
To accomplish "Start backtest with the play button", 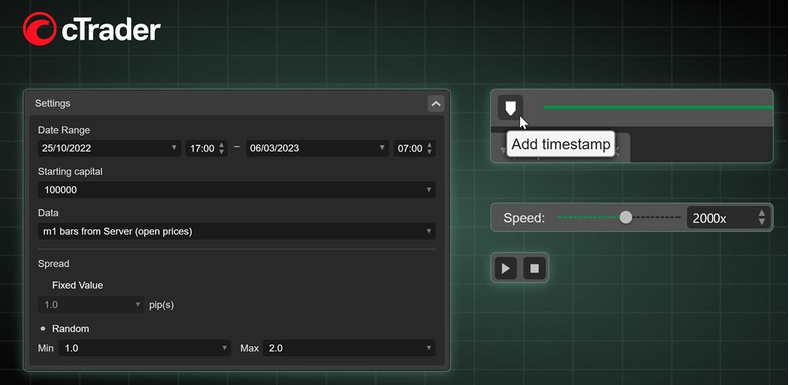I will [506, 268].
